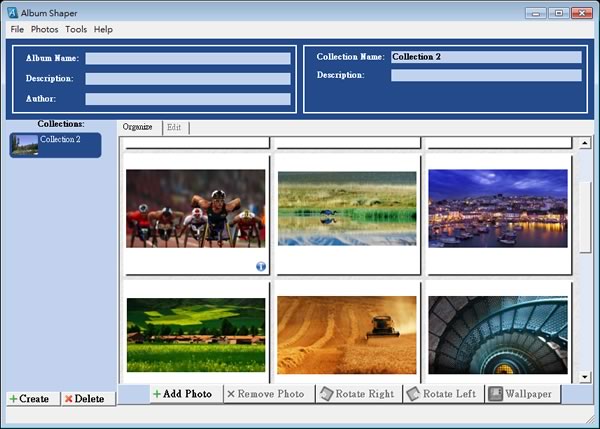
Task: Select the spiral staircase photo thumbnail
Action: pyautogui.click(x=498, y=335)
